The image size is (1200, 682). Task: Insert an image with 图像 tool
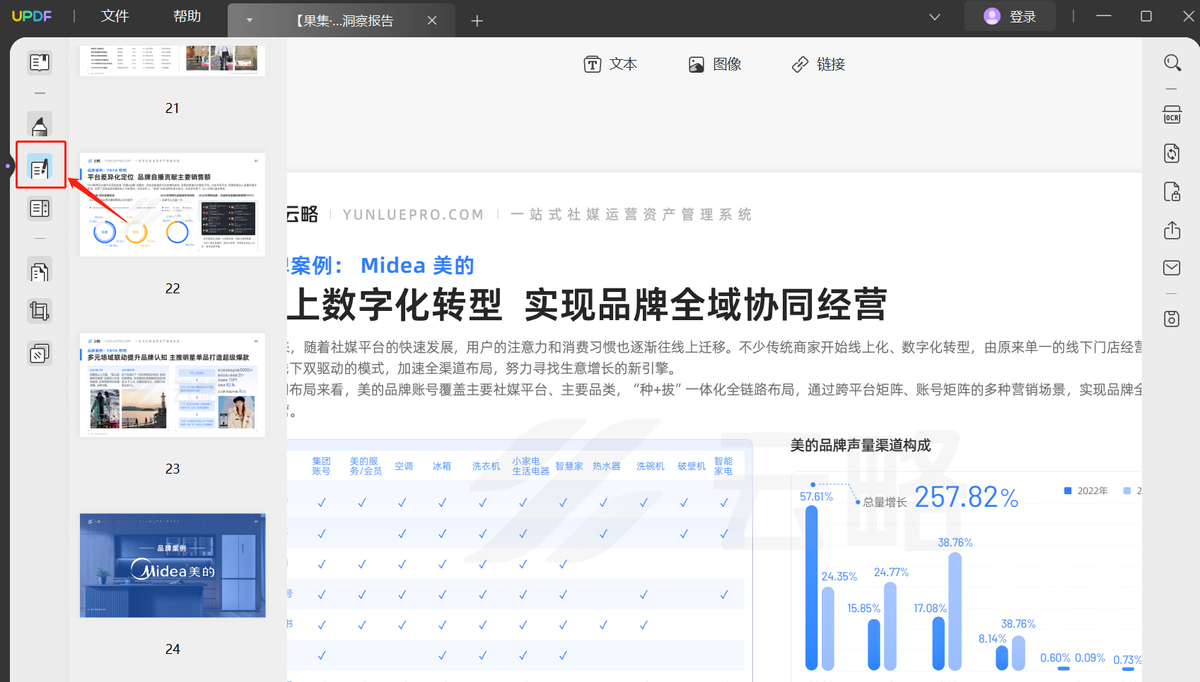pos(715,64)
